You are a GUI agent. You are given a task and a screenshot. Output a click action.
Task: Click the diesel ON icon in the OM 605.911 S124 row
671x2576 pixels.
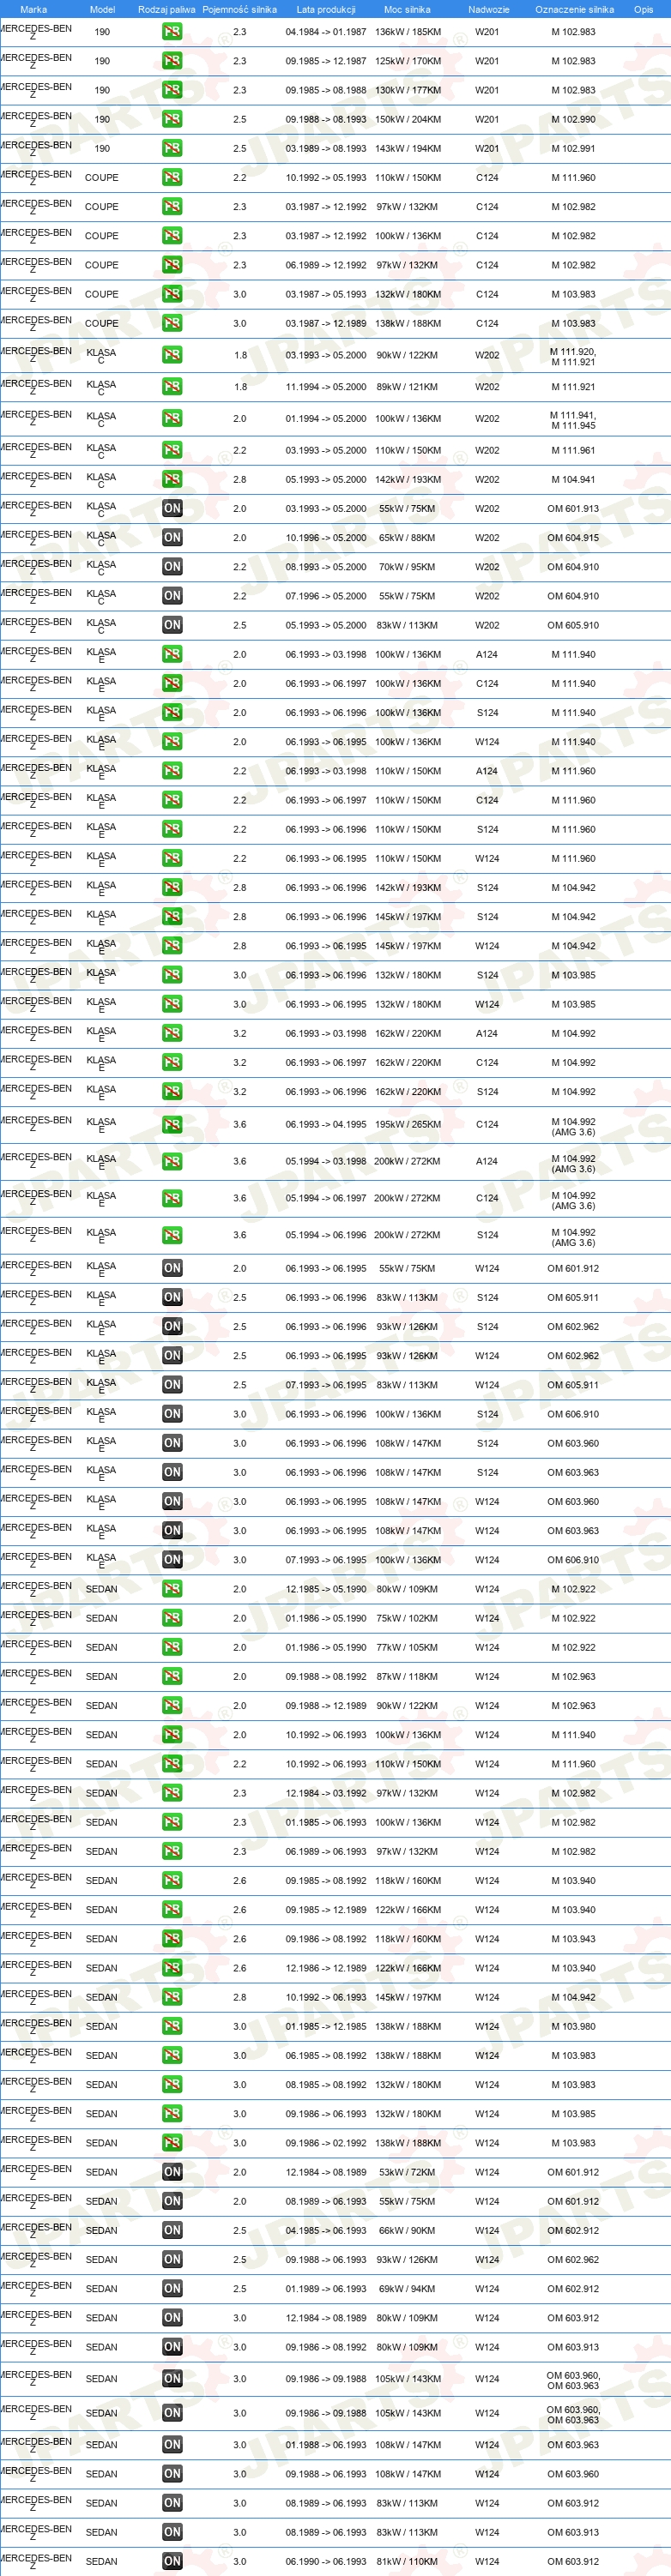172,1297
